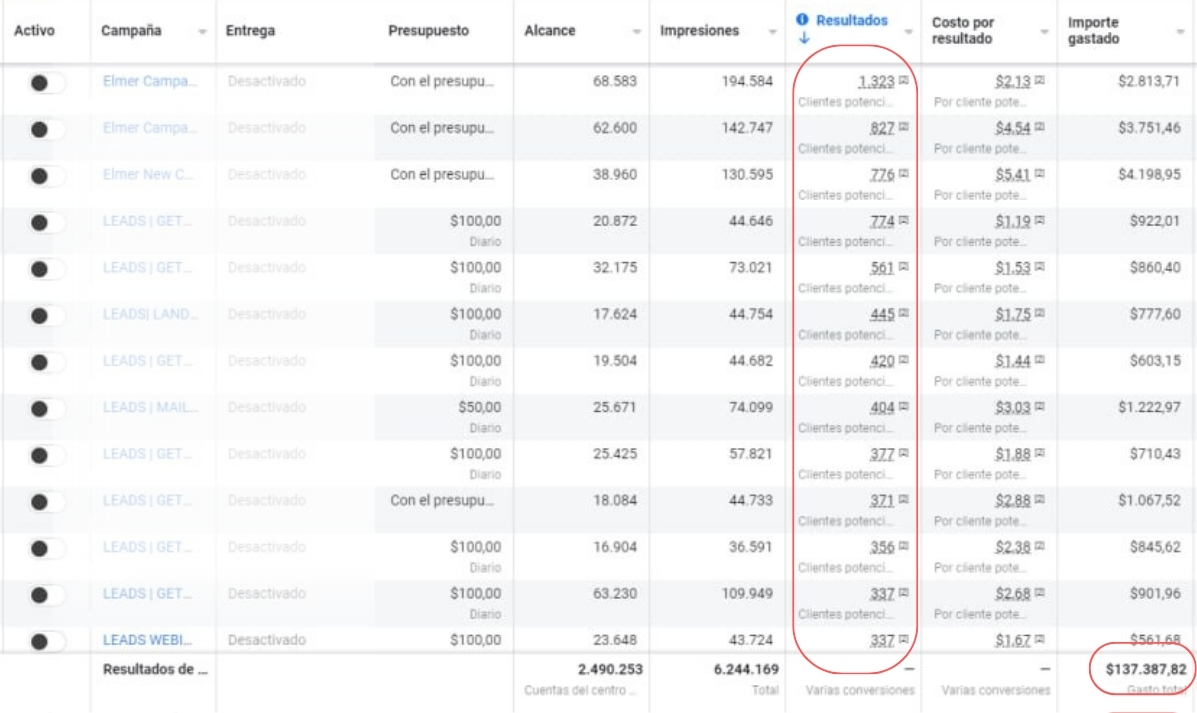1197x713 pixels.
Task: Click the info icon beside Resultados header
Action: pyautogui.click(x=803, y=20)
